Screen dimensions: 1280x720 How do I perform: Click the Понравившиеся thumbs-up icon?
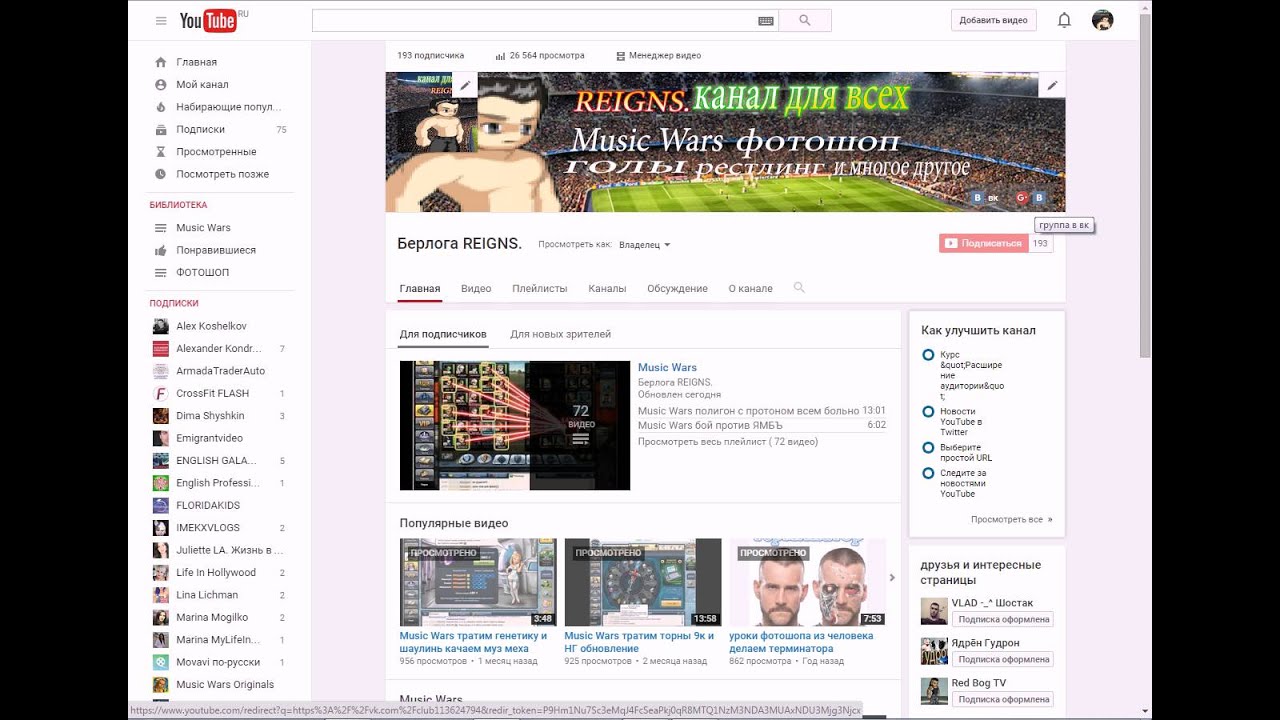(160, 250)
